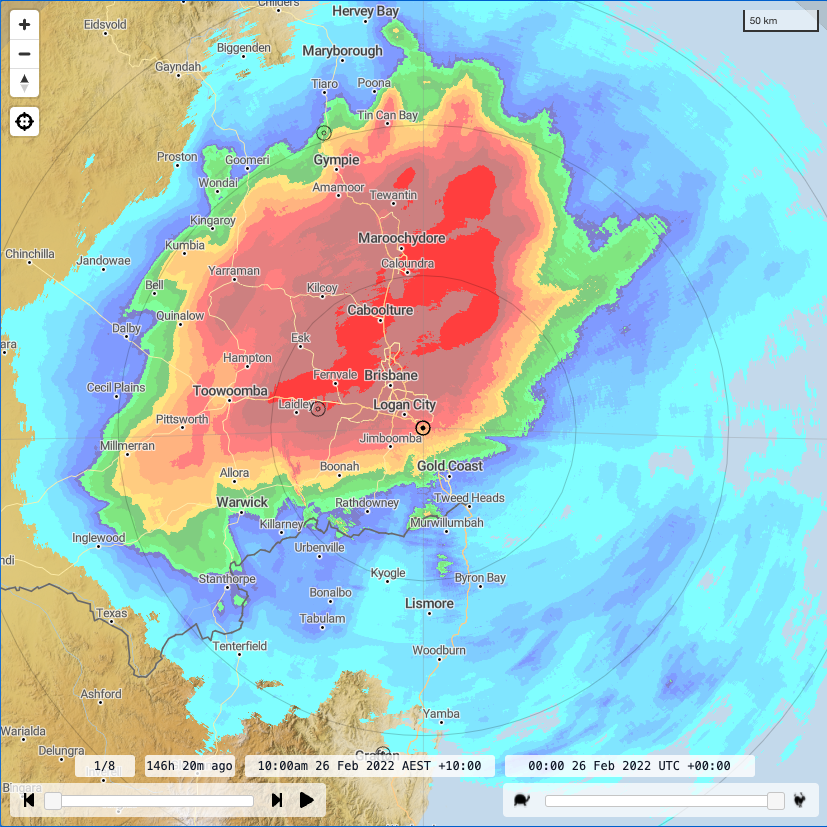827x827 pixels.
Task: Click the Maroochydore label
Action: tap(401, 238)
